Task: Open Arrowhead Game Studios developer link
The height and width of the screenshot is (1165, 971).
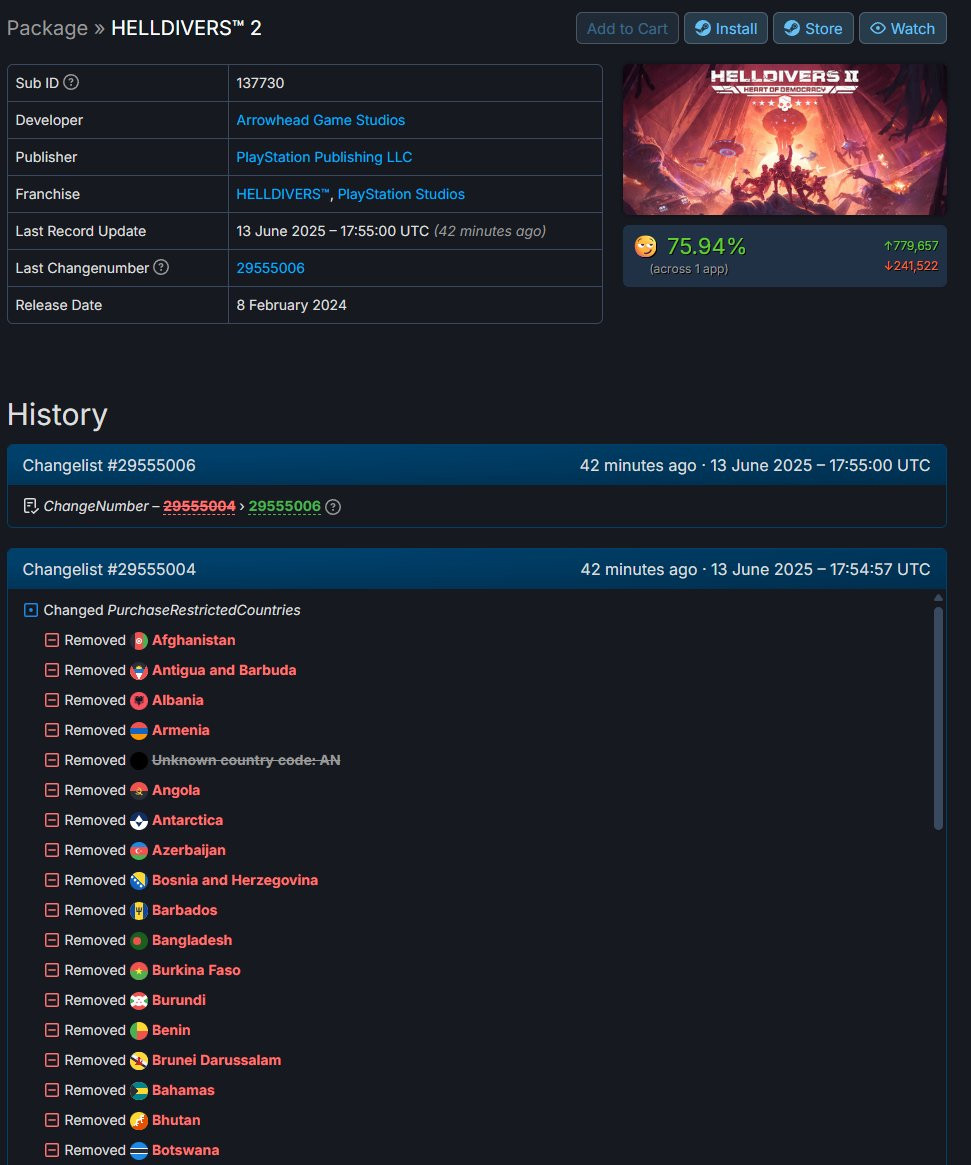Action: pos(320,120)
